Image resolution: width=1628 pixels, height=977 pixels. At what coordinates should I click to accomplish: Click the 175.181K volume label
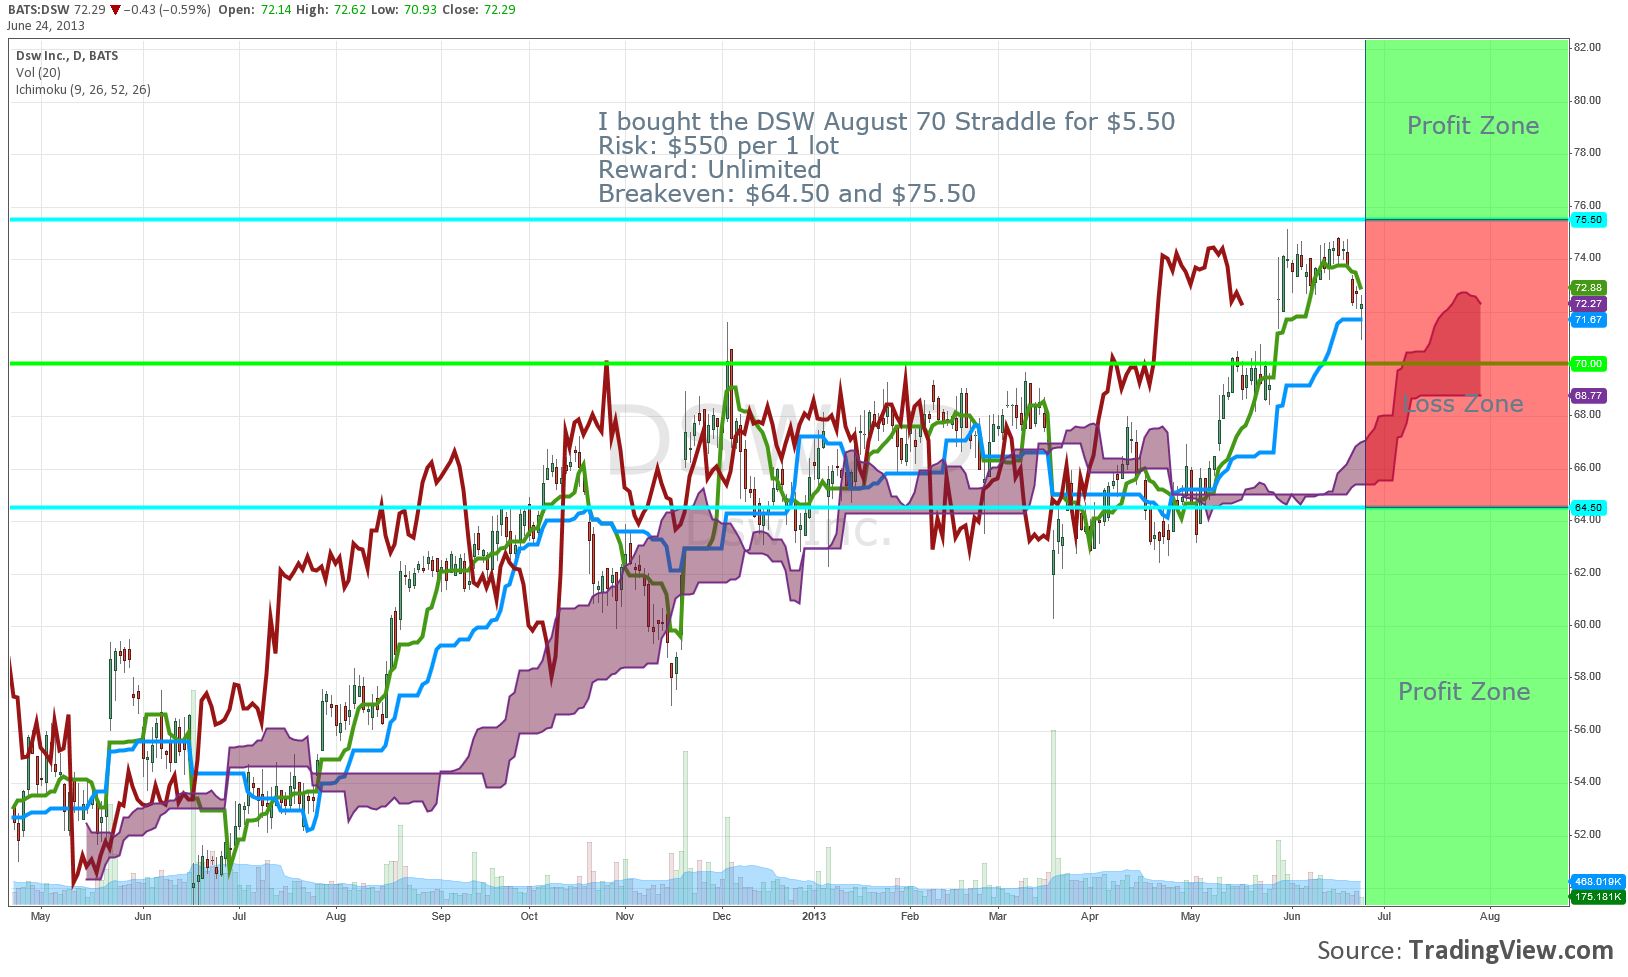coord(1597,897)
